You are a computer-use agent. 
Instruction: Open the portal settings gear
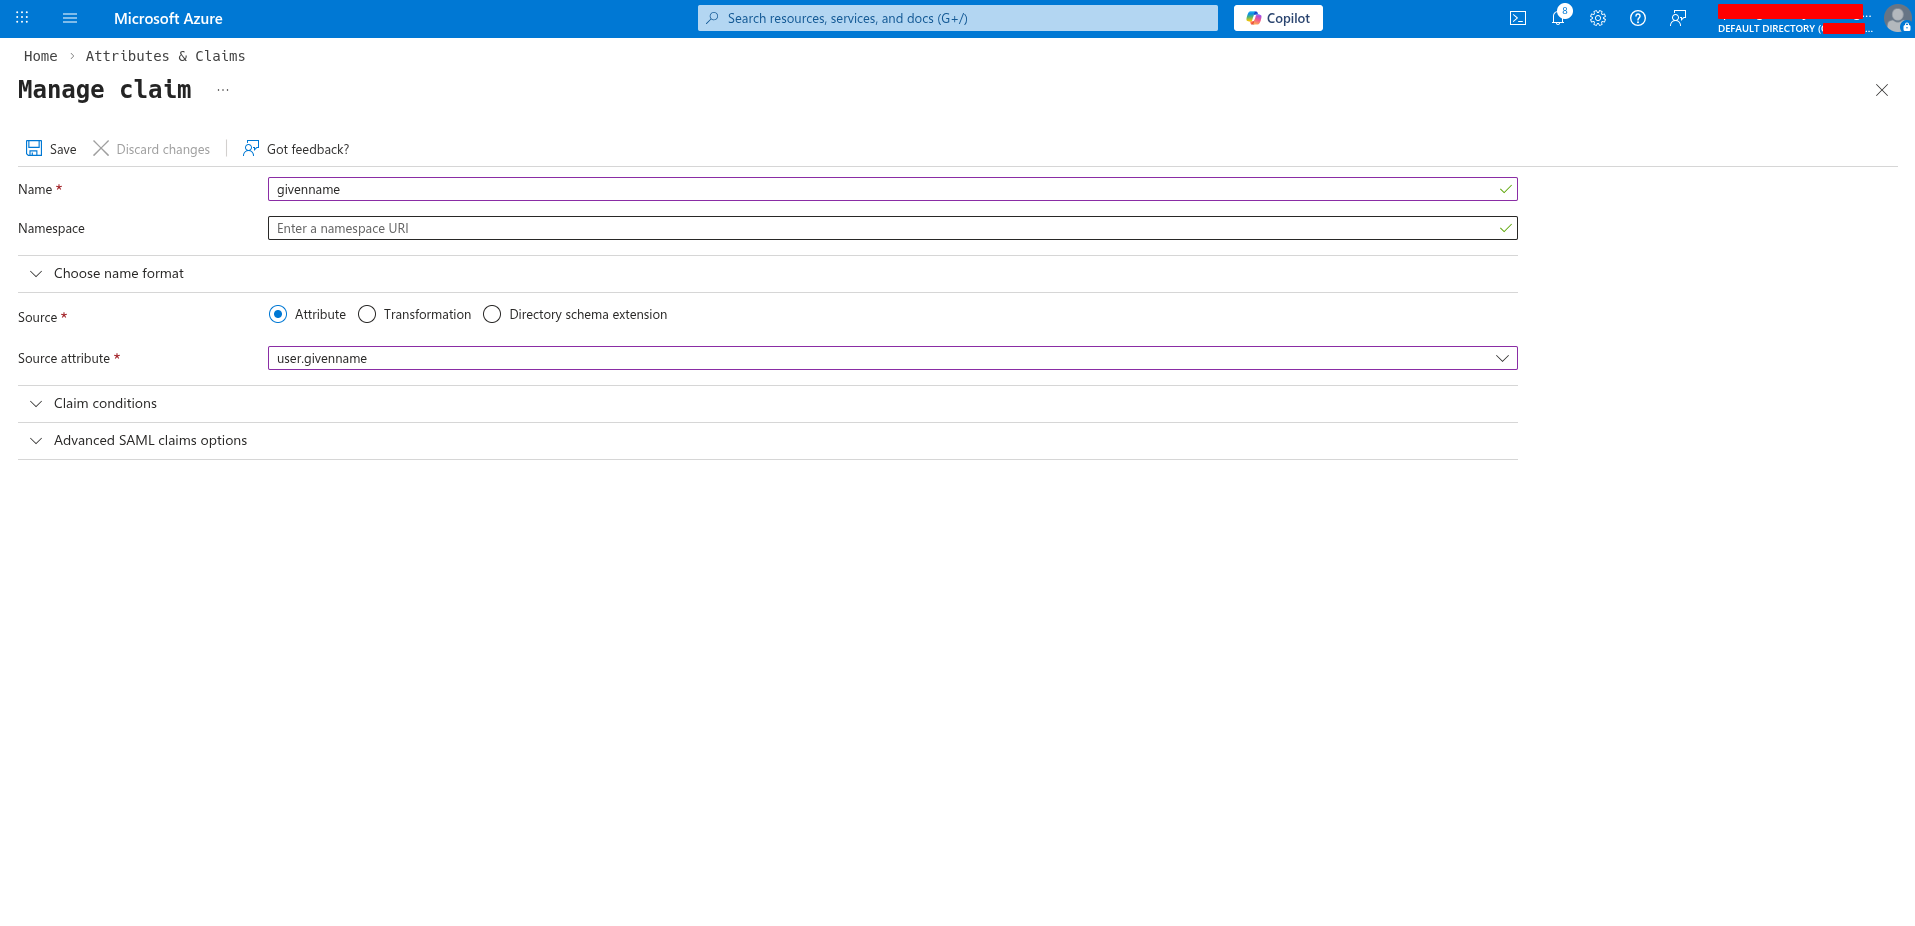(x=1597, y=17)
